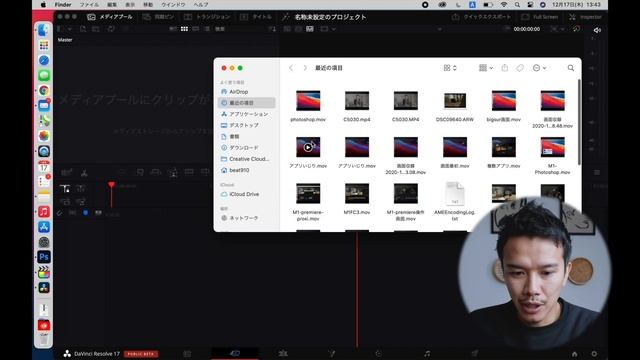Viewport: 640px width, 360px height.
Task: Switch to the Deliver page rocket icon
Action: [x=475, y=353]
